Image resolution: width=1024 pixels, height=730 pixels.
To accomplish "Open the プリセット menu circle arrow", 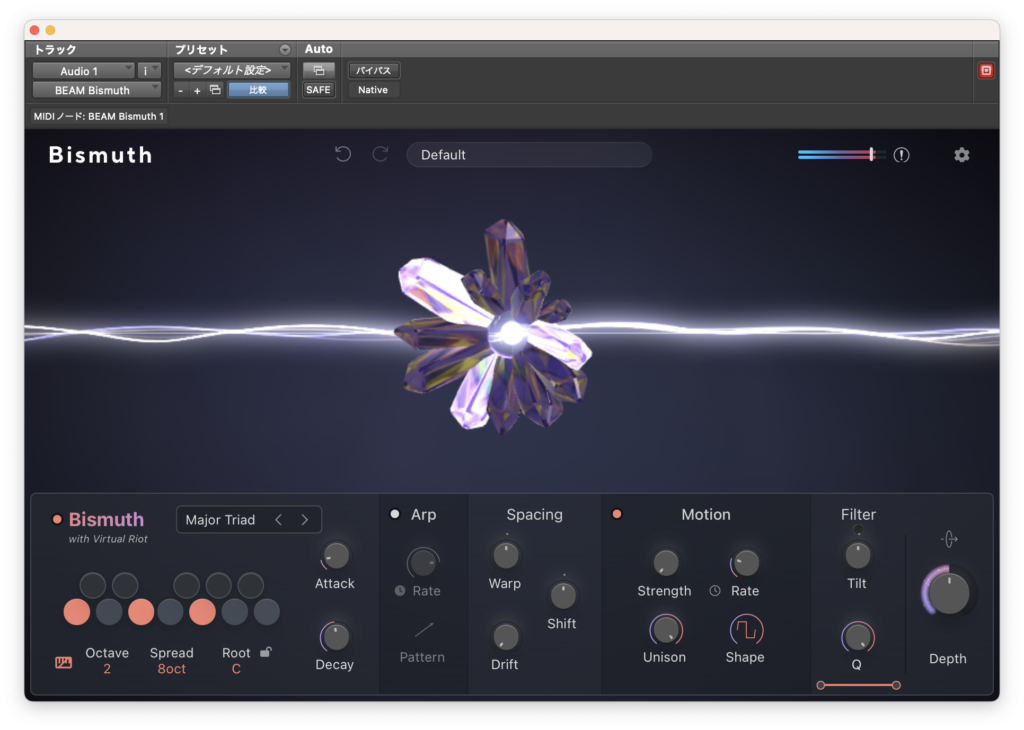I will tap(285, 50).
